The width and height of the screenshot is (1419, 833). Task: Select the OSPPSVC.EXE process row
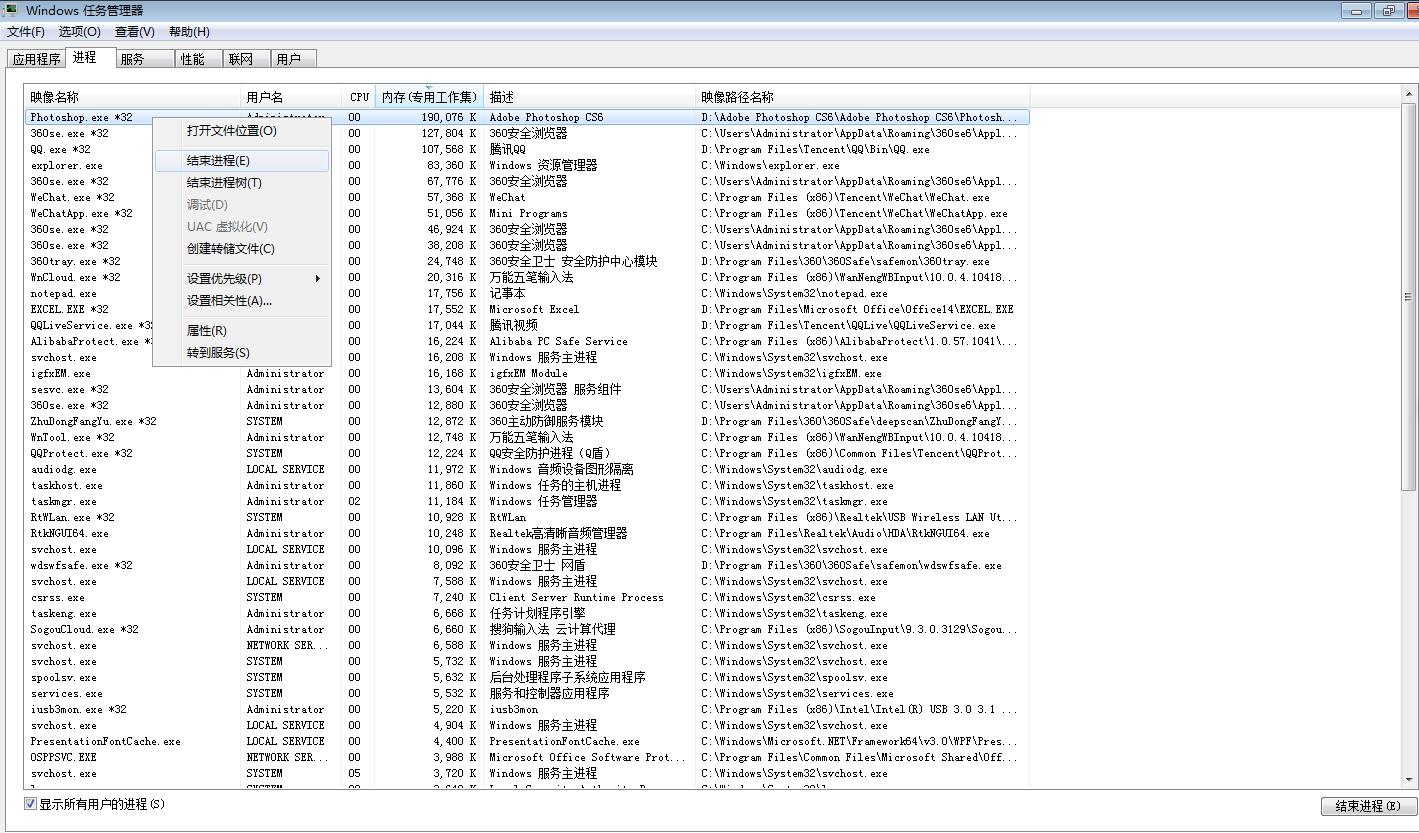tap(527, 757)
